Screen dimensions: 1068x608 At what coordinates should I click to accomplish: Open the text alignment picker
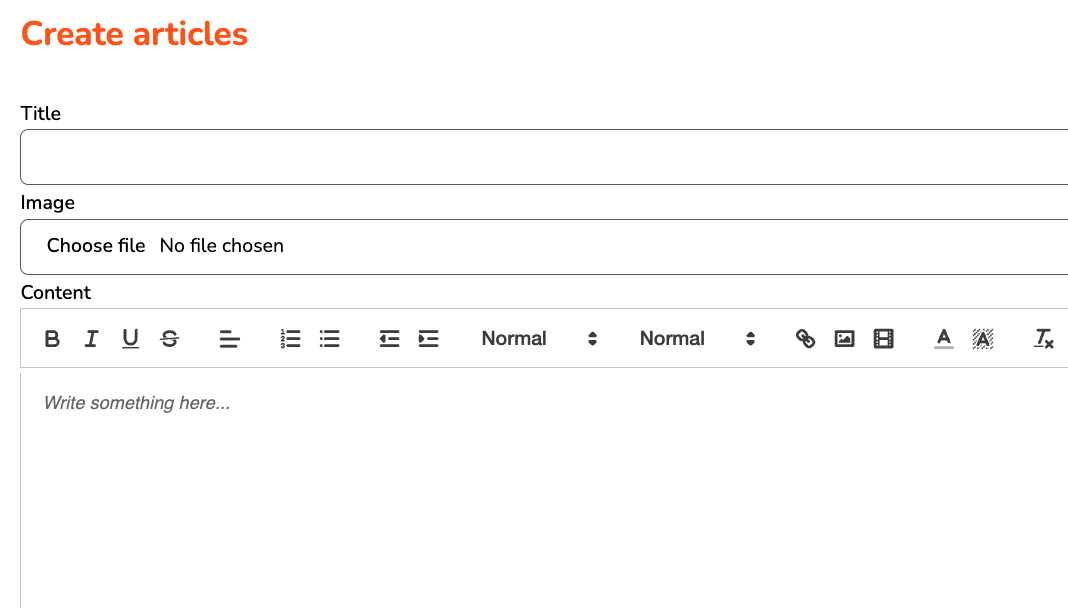[x=230, y=338]
